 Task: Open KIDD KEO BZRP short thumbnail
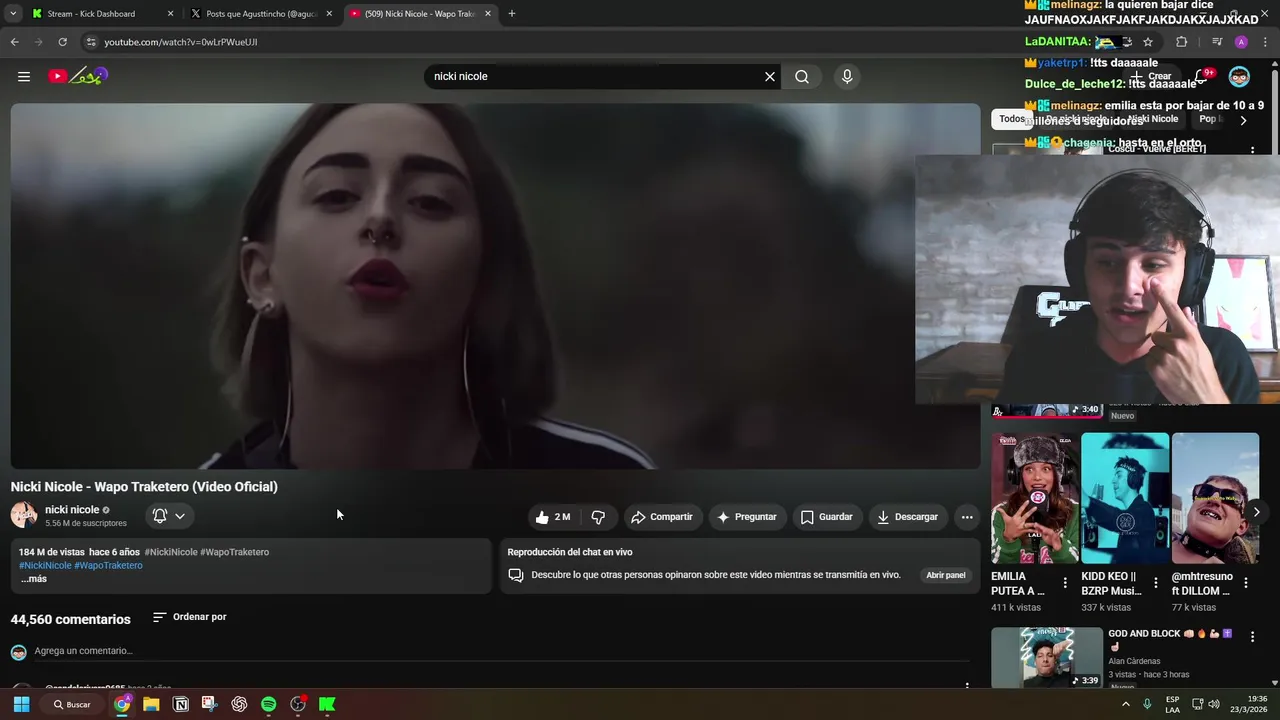[x=1125, y=498]
